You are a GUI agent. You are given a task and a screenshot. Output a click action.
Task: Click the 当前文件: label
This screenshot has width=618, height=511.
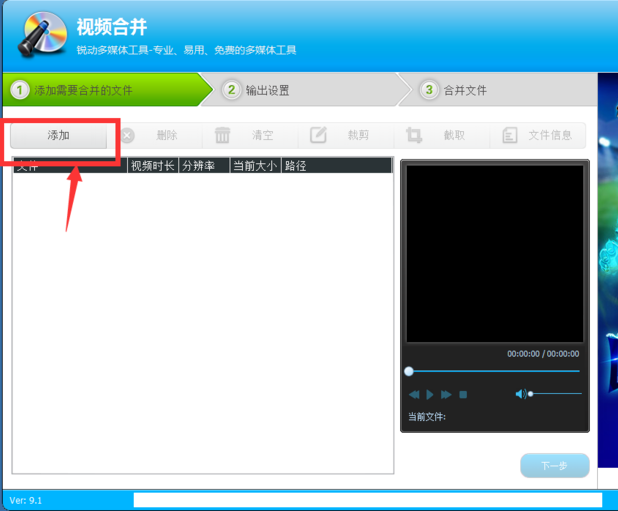click(427, 417)
